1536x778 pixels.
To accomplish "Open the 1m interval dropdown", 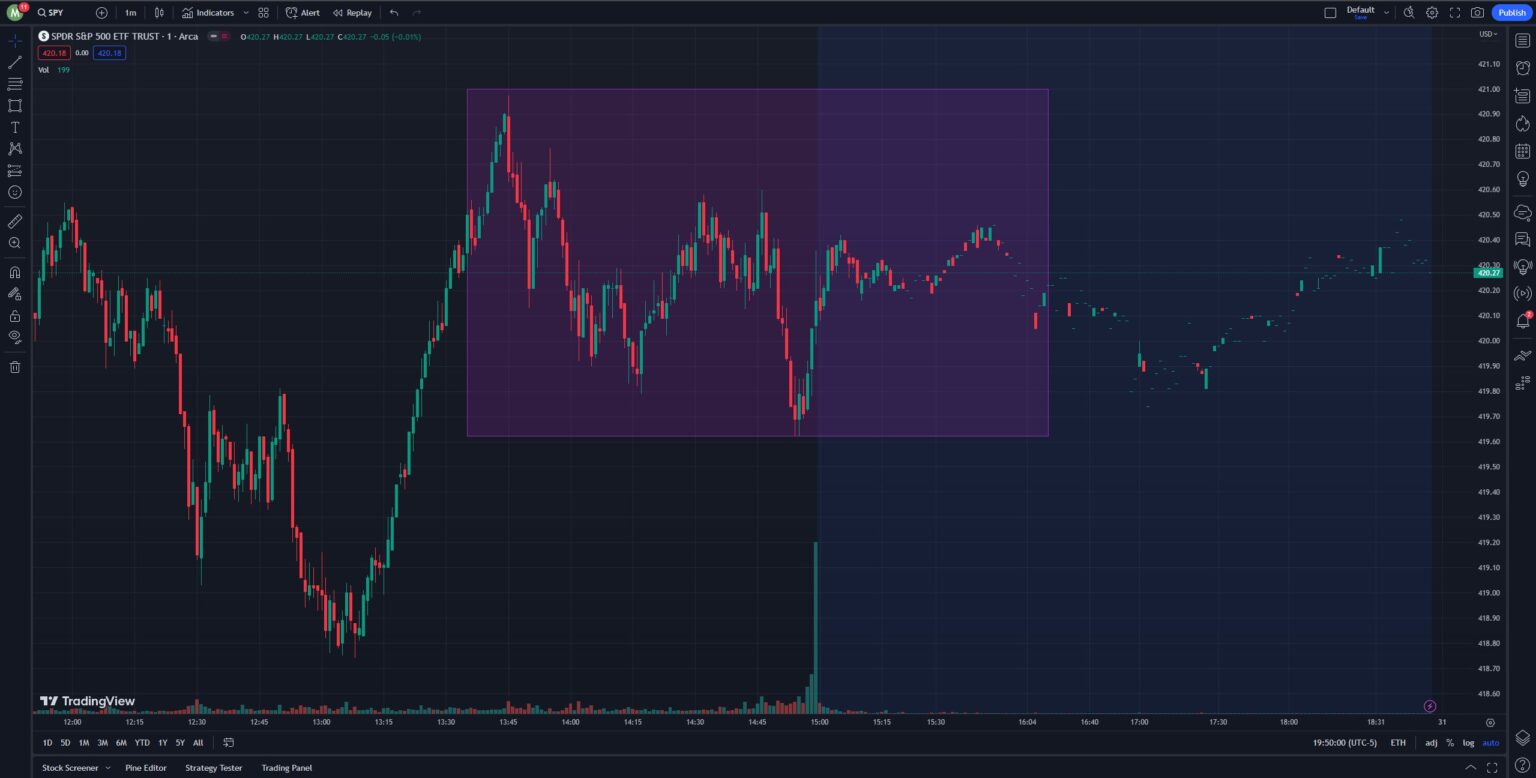I will coord(130,12).
